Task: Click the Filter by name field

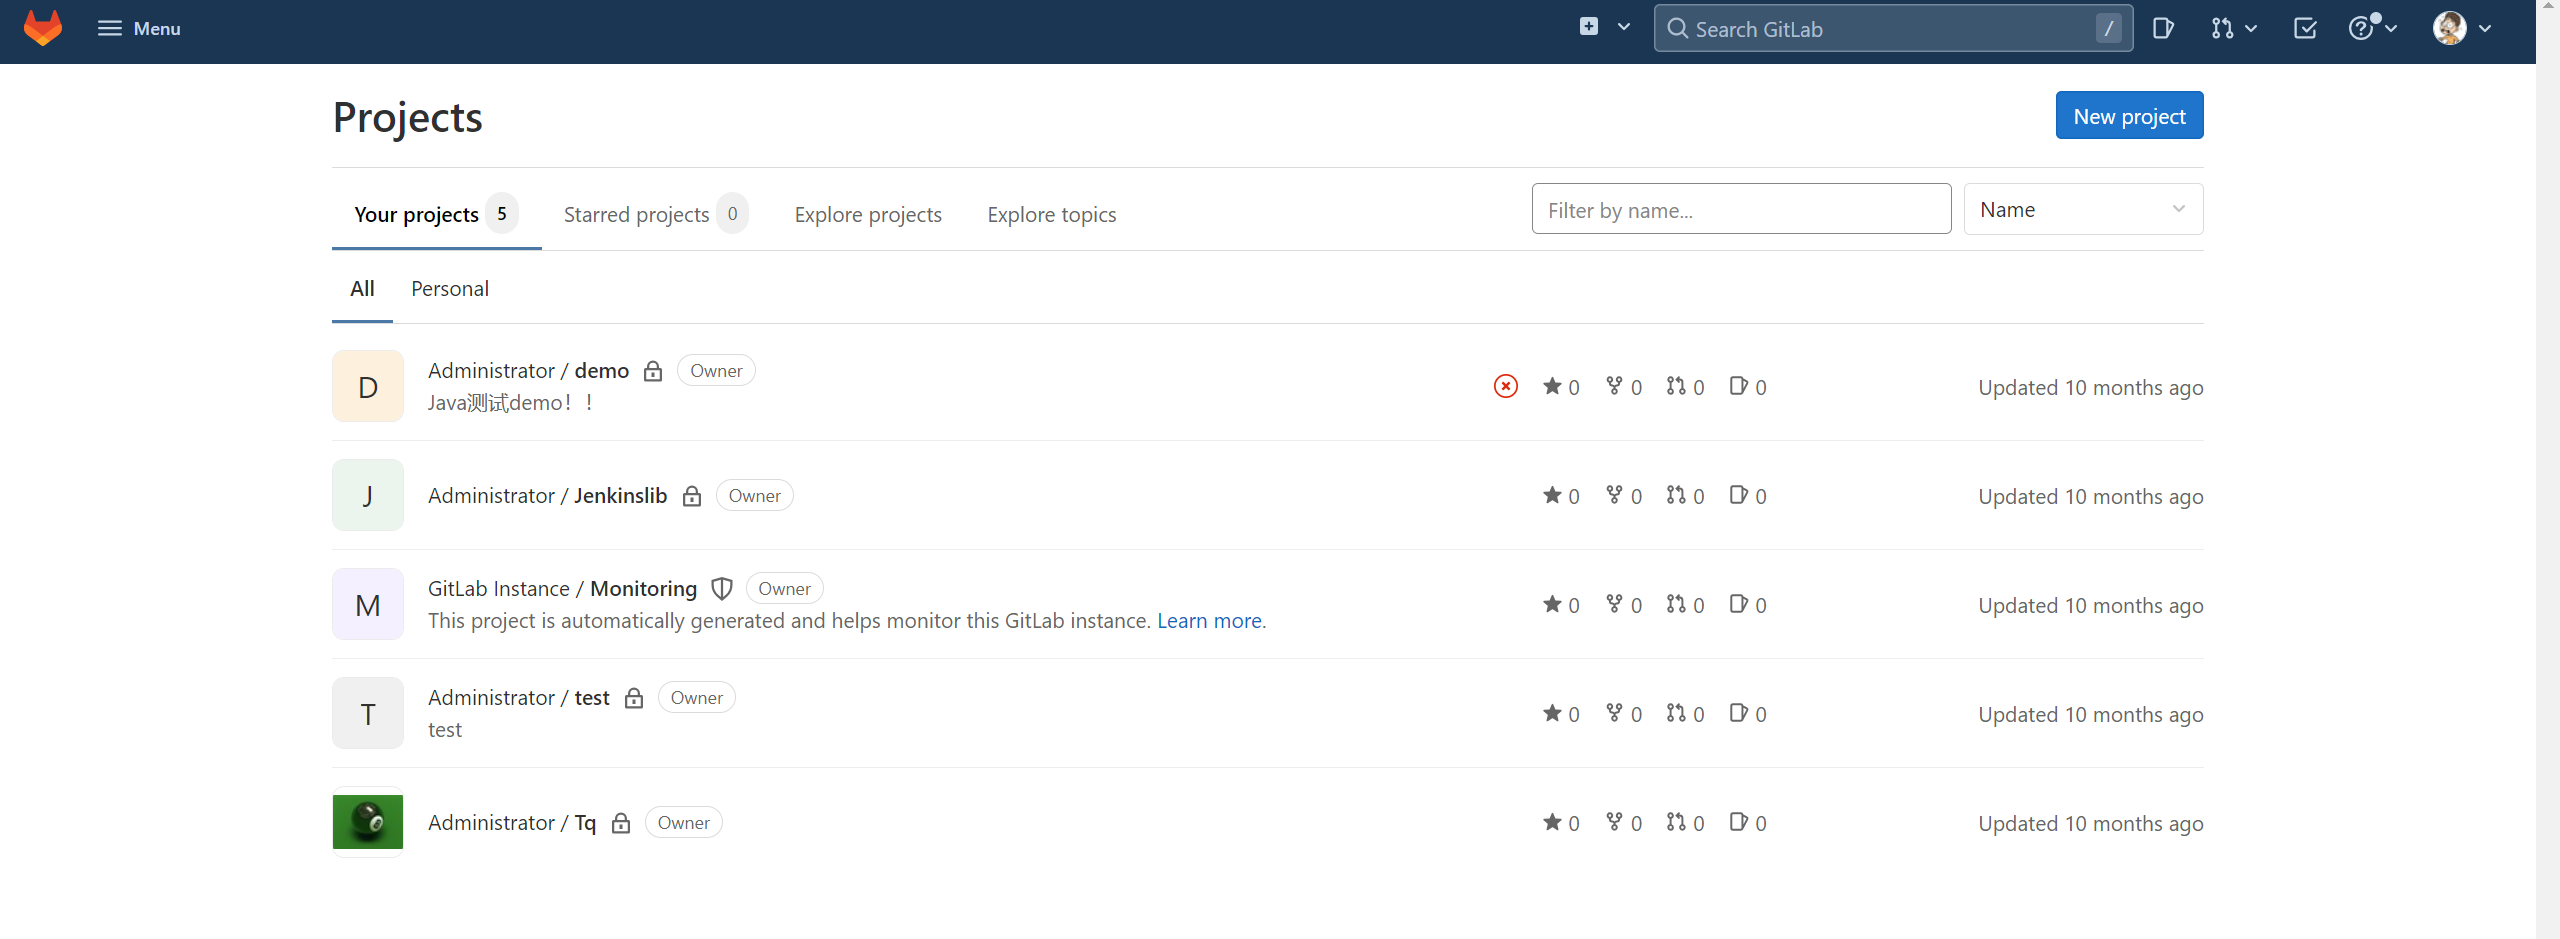Action: [x=1741, y=209]
